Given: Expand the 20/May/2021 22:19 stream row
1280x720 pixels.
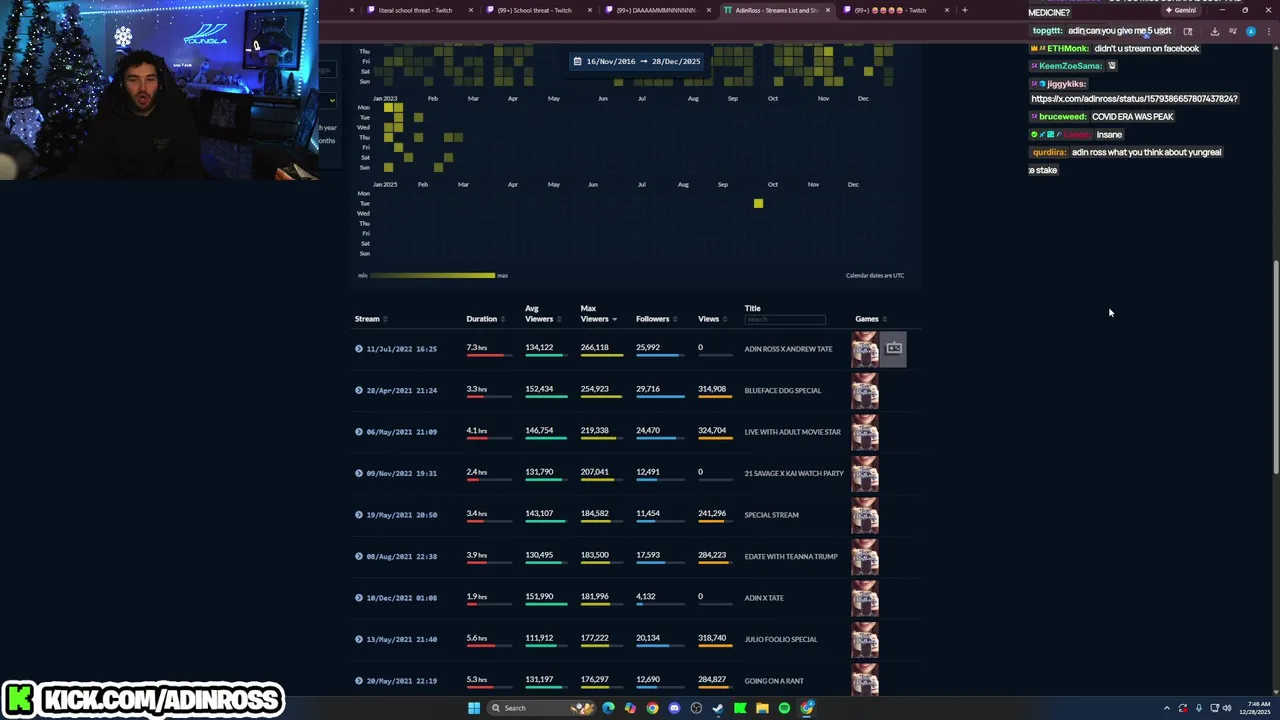Looking at the screenshot, I should pyautogui.click(x=358, y=681).
